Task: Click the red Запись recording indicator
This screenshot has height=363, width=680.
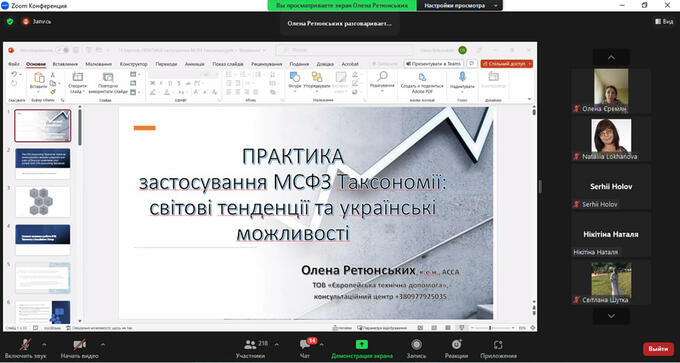Action: (x=37, y=21)
